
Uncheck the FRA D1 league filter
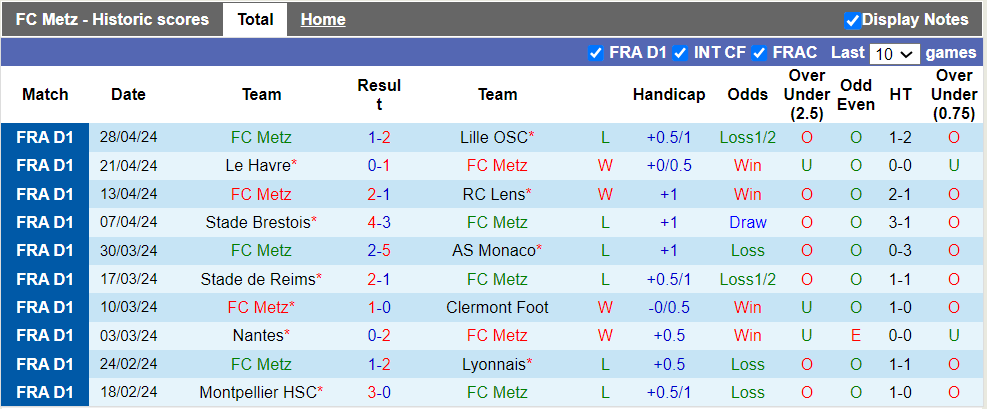tap(596, 53)
